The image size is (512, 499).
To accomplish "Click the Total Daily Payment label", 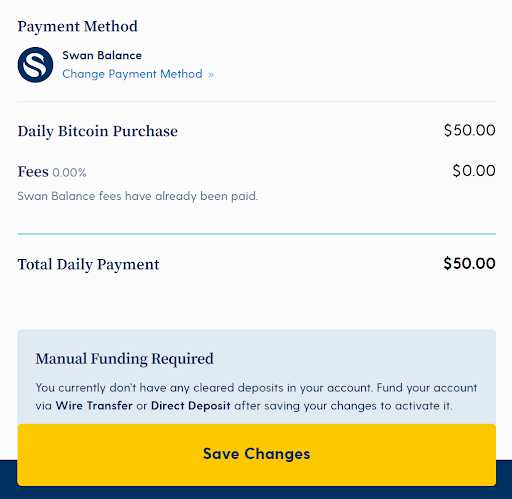I will [x=88, y=264].
